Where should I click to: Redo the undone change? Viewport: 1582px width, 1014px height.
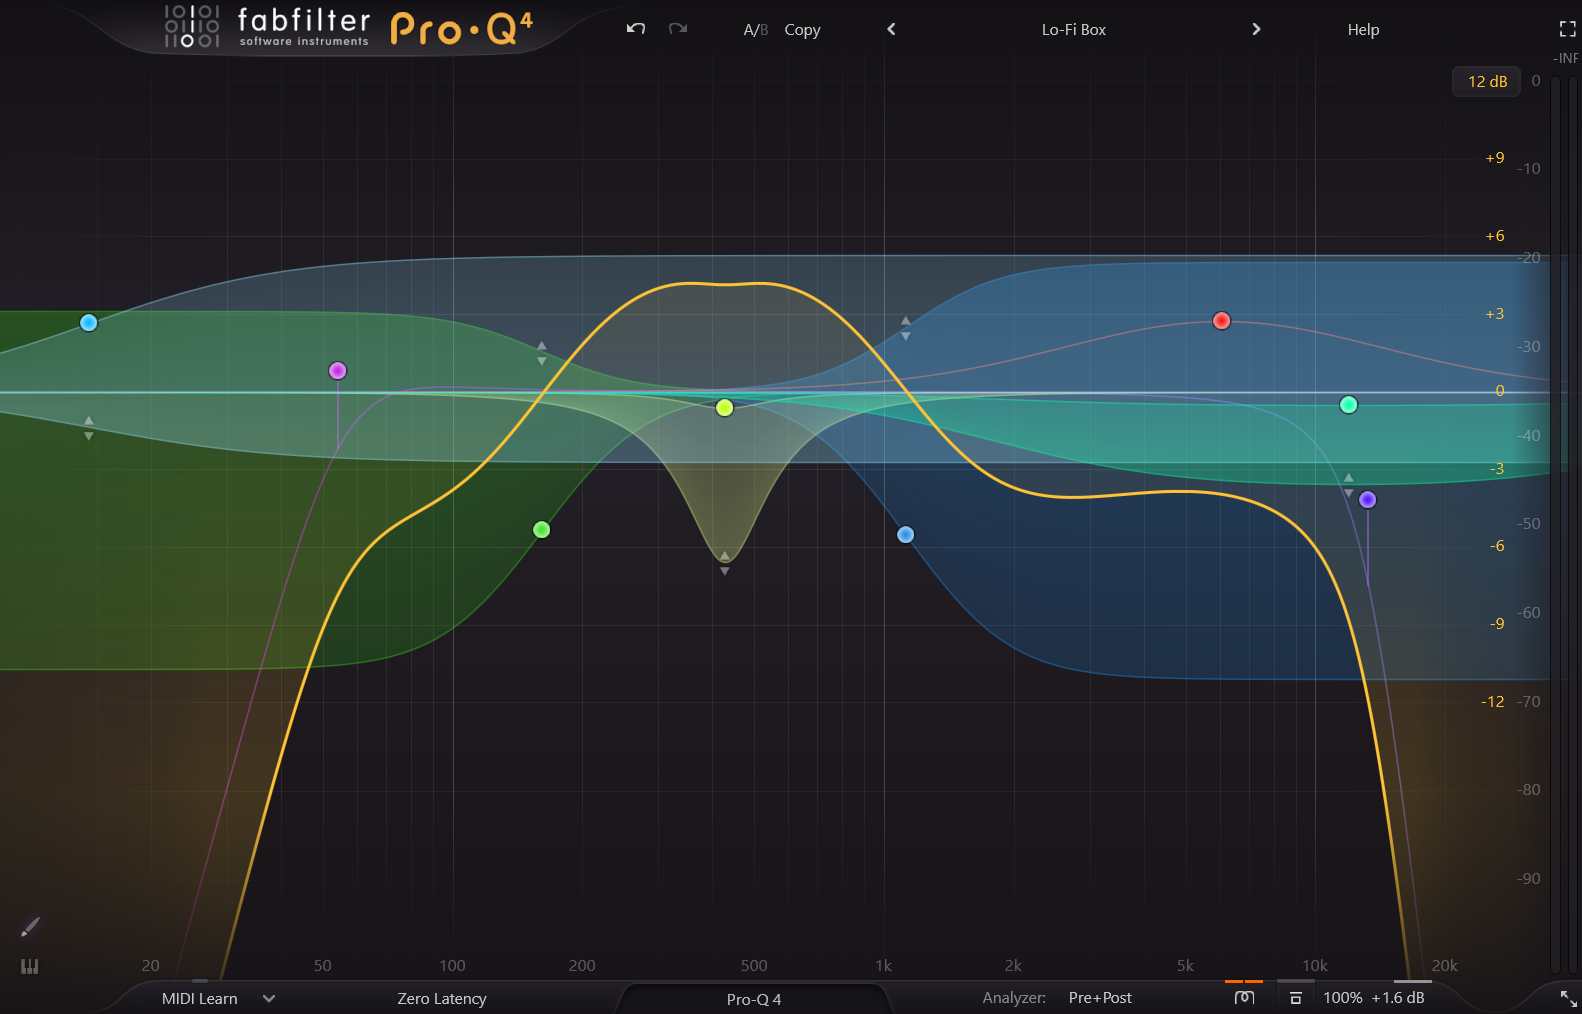pos(678,29)
